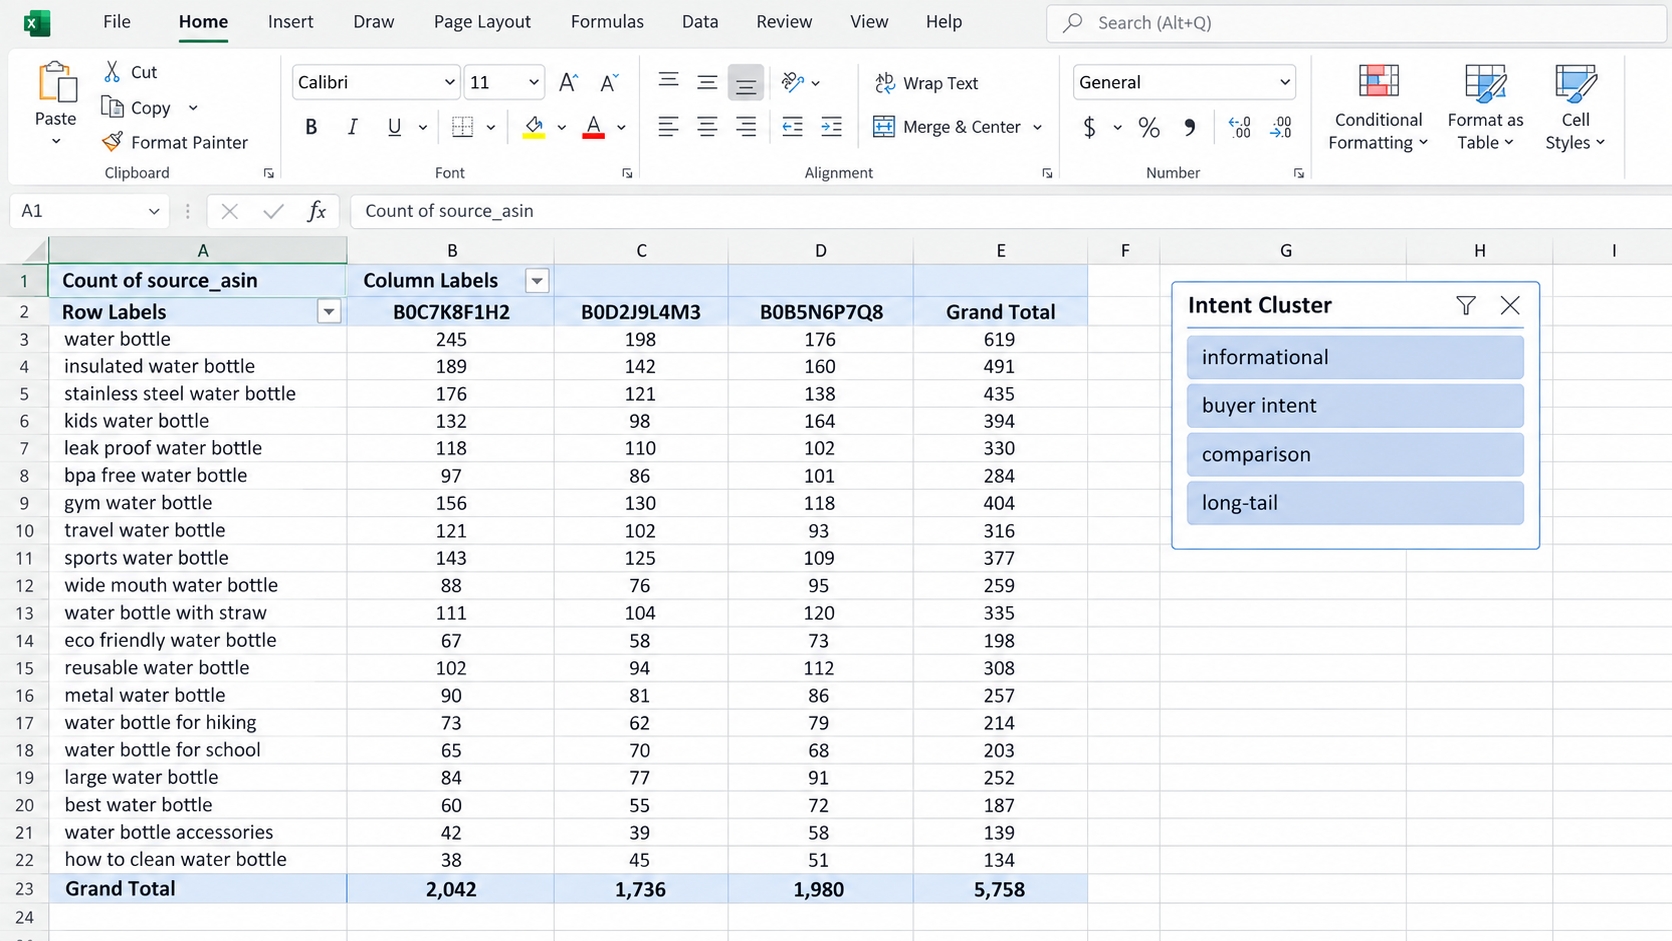This screenshot has height=941, width=1672.
Task: Open Font dialog launcher
Action: pyautogui.click(x=627, y=173)
